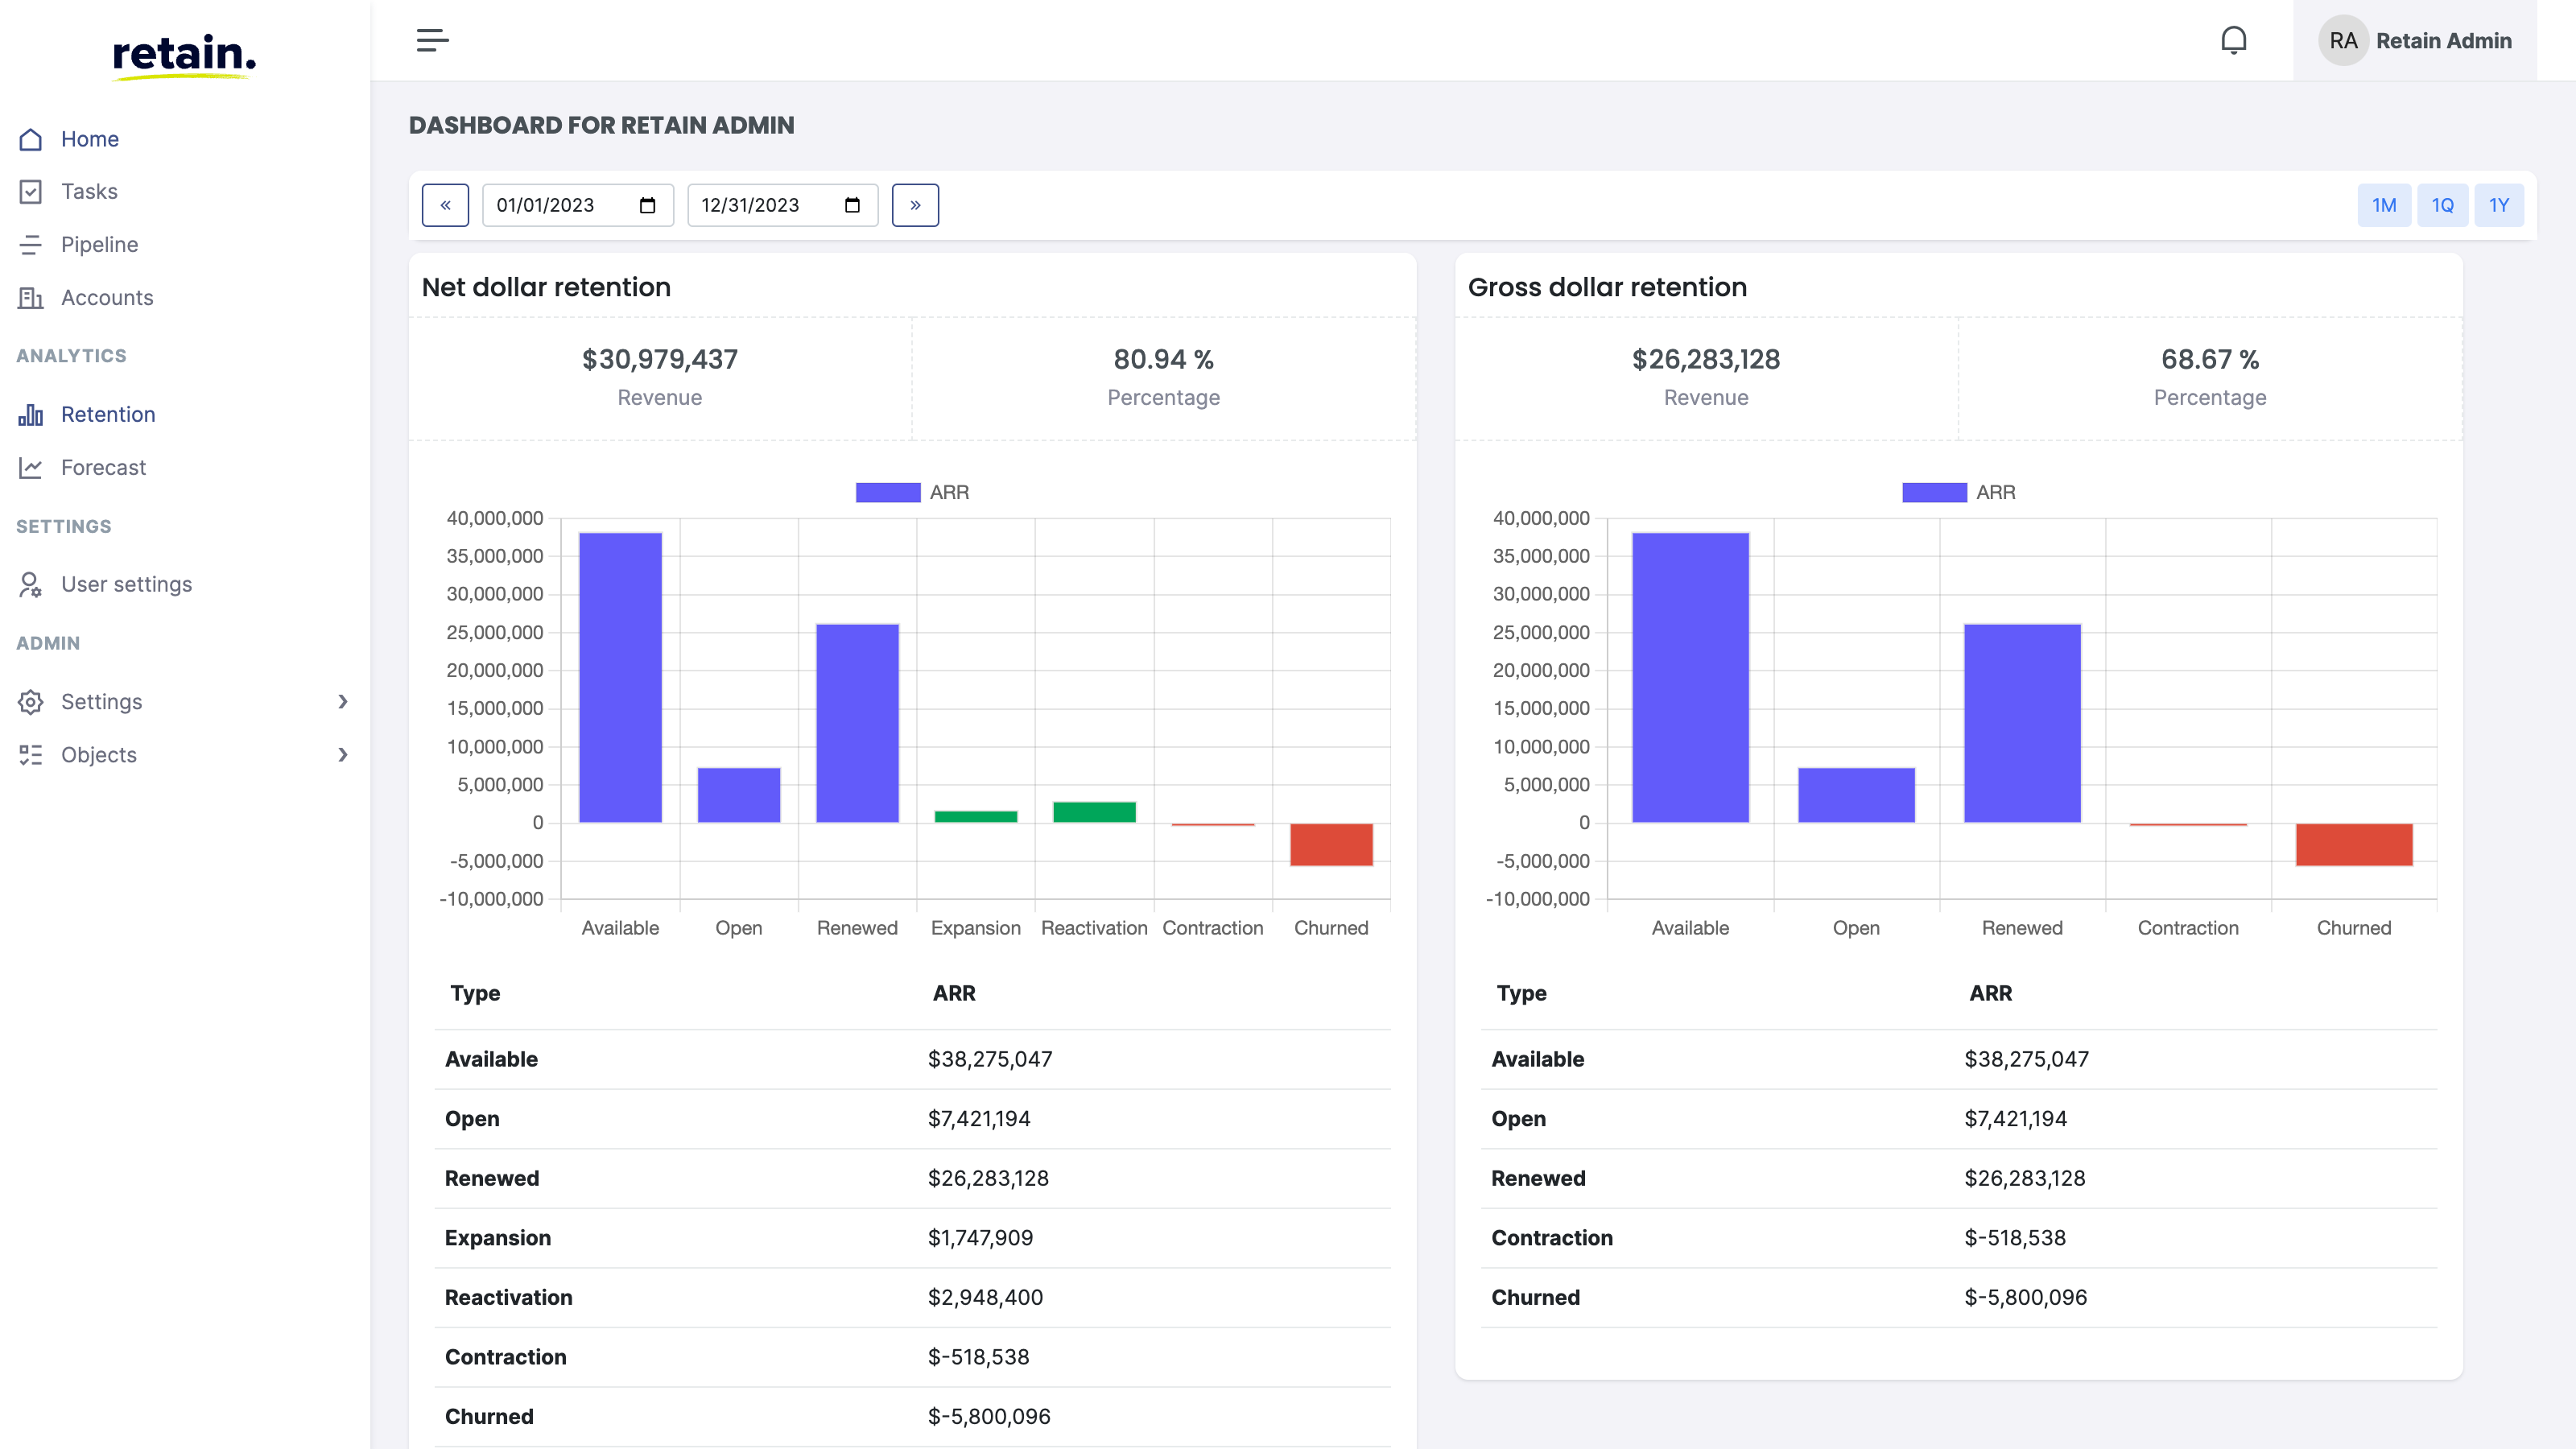Click the next period arrow button
Image resolution: width=2576 pixels, height=1449 pixels.
(915, 204)
